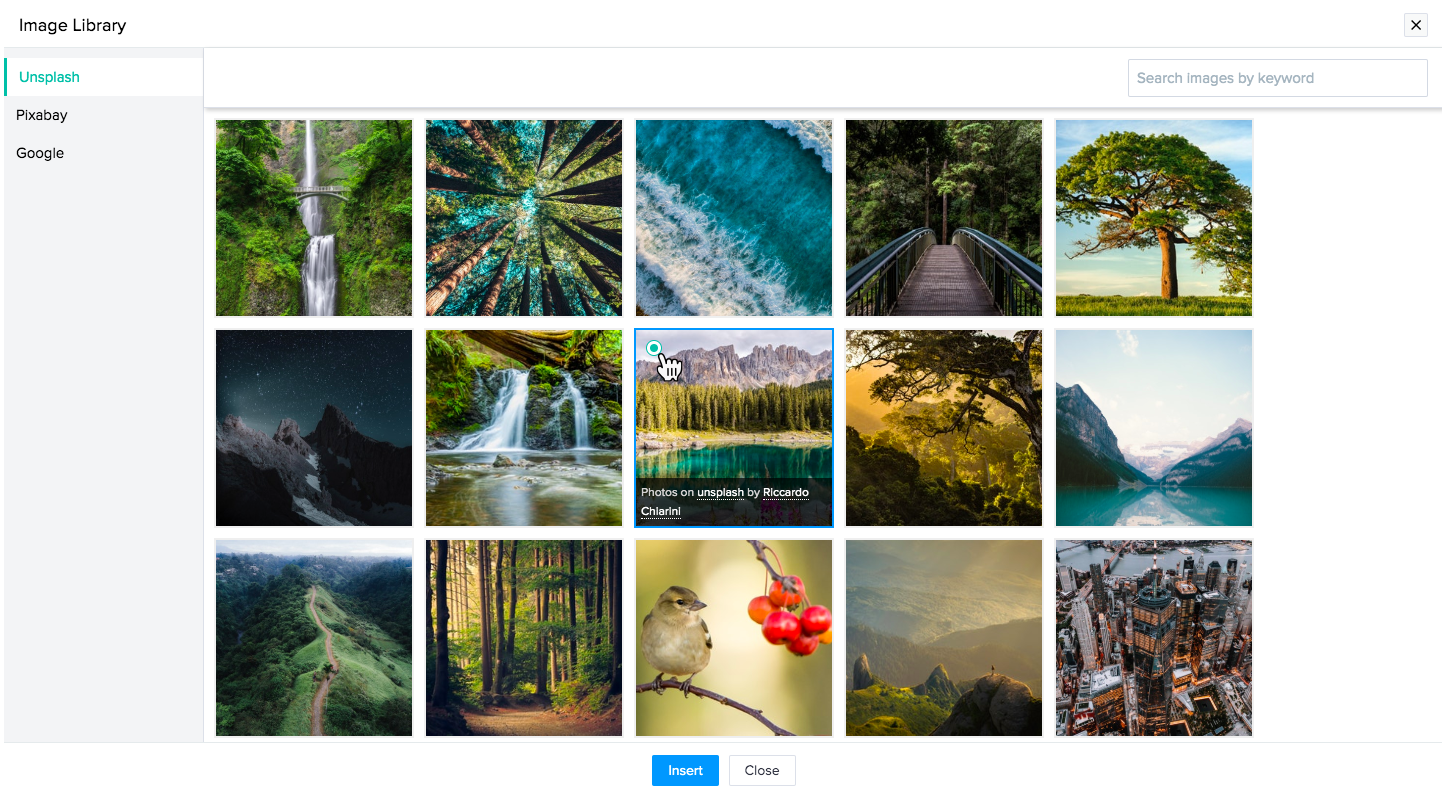Open Riccardo Chiarini's photographer link

(x=785, y=492)
